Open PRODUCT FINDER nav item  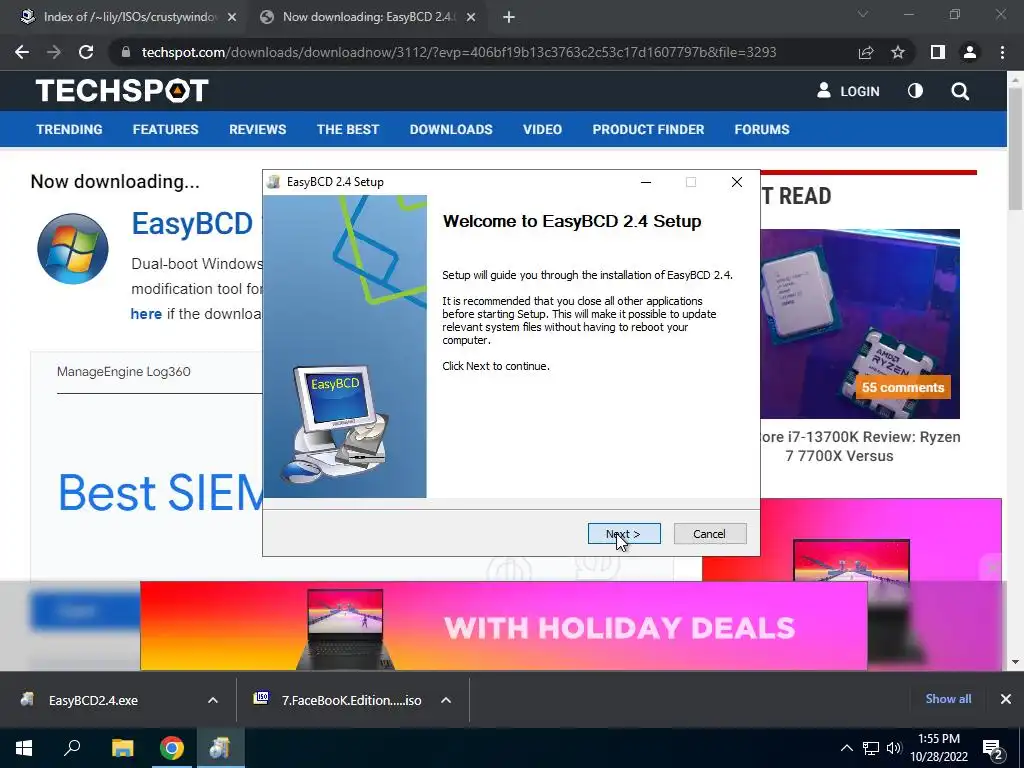tap(648, 129)
